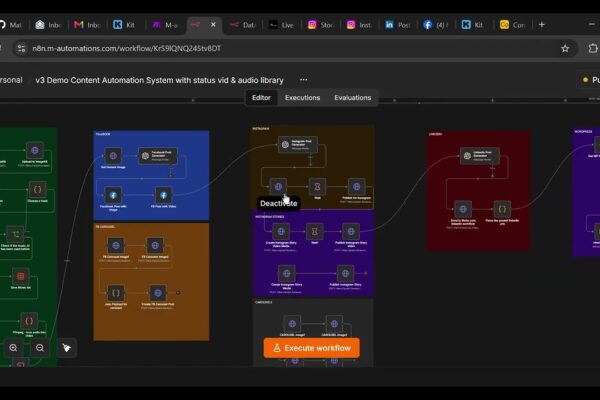Click the workflow name title text
The height and width of the screenshot is (400, 600).
coord(160,80)
